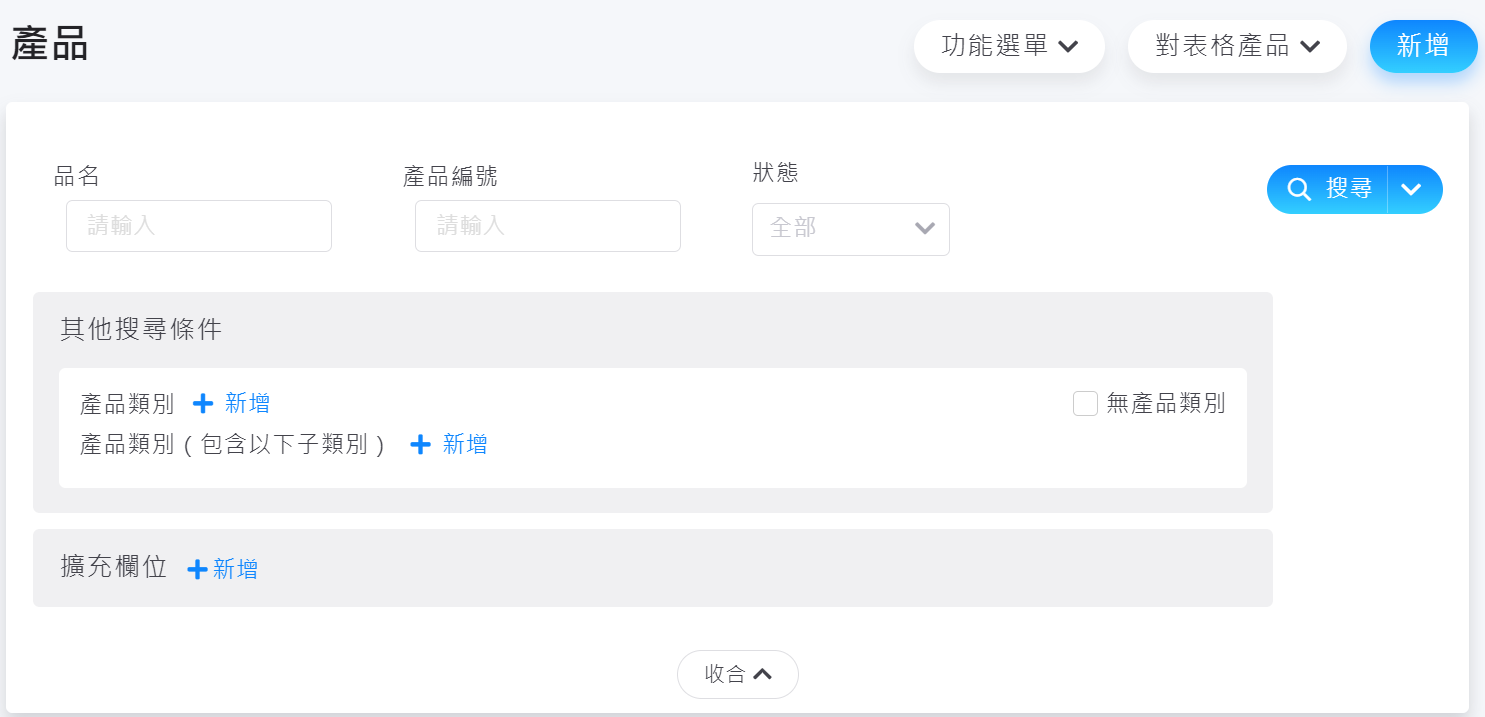Click 新增 link for 包含以下子類別
1485x717 pixels.
tap(465, 445)
